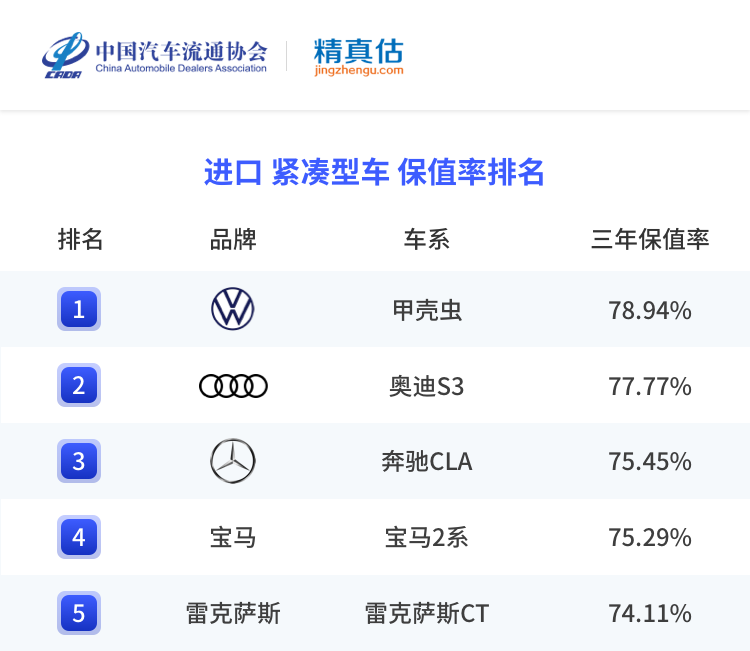Click the rank 1 badge

[x=79, y=309]
